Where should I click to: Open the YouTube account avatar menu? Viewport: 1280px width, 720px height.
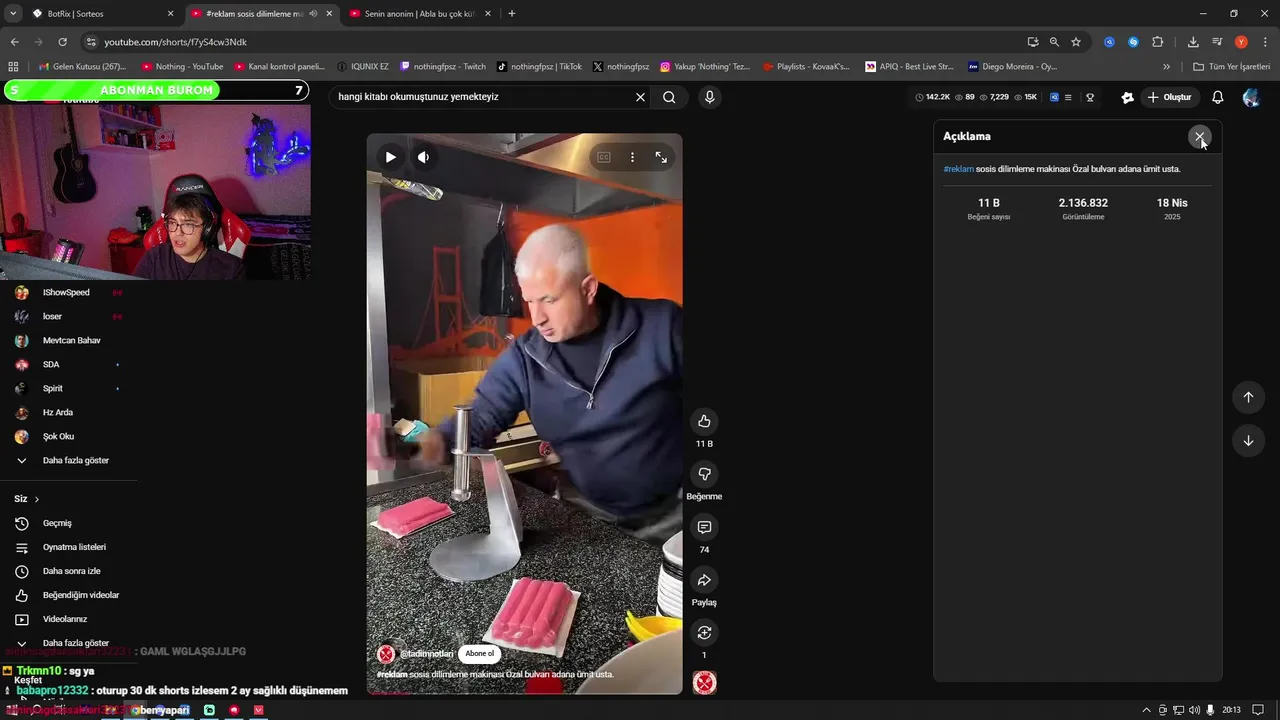tap(1251, 97)
